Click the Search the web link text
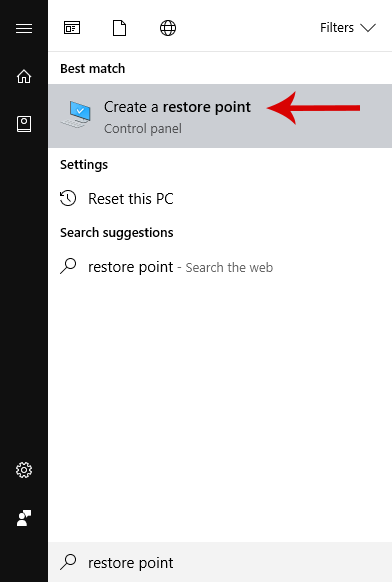 point(229,268)
